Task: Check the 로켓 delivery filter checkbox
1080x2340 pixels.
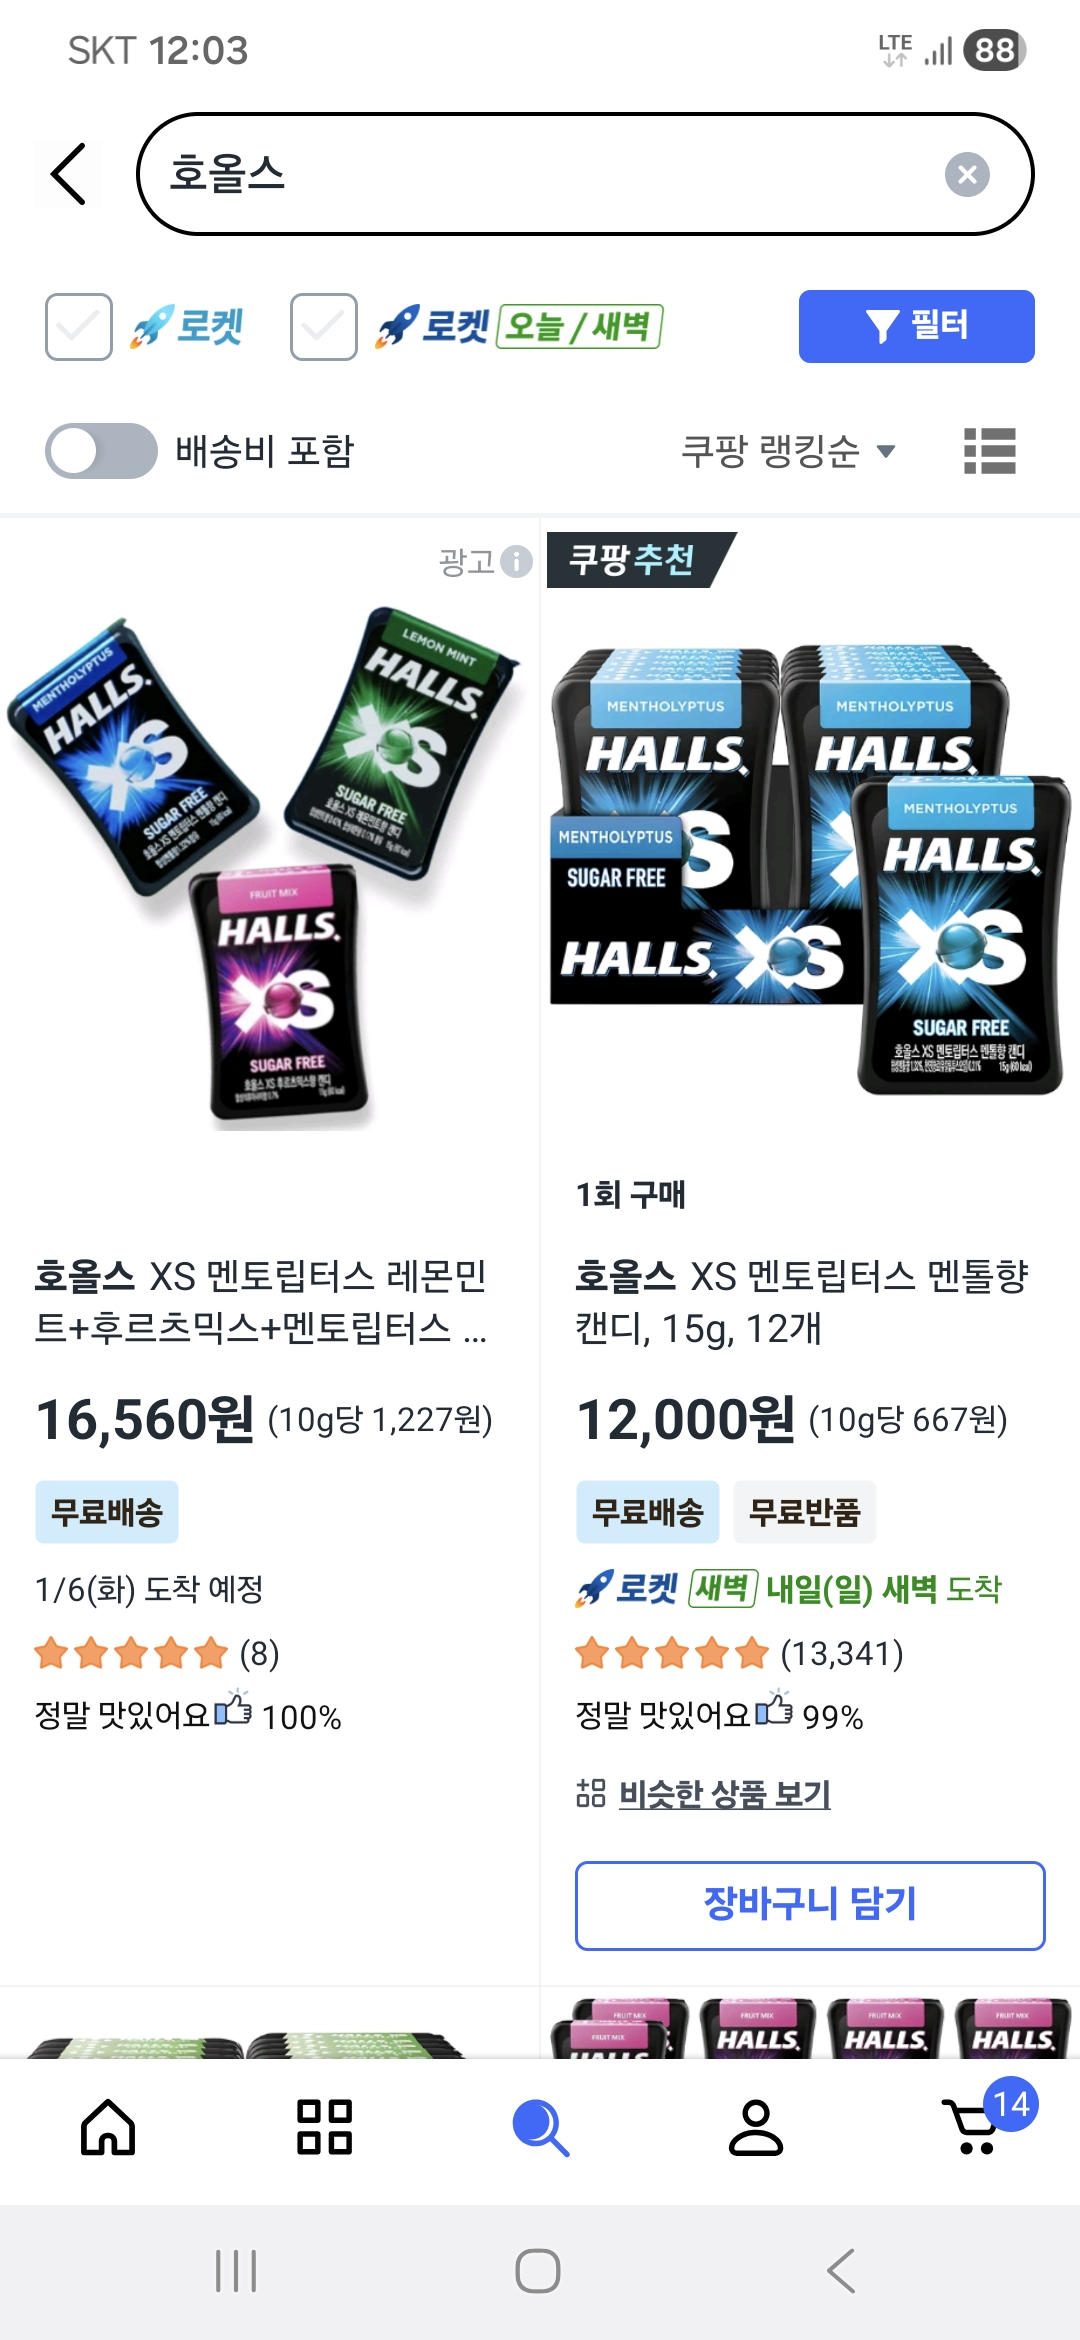Action: [79, 327]
